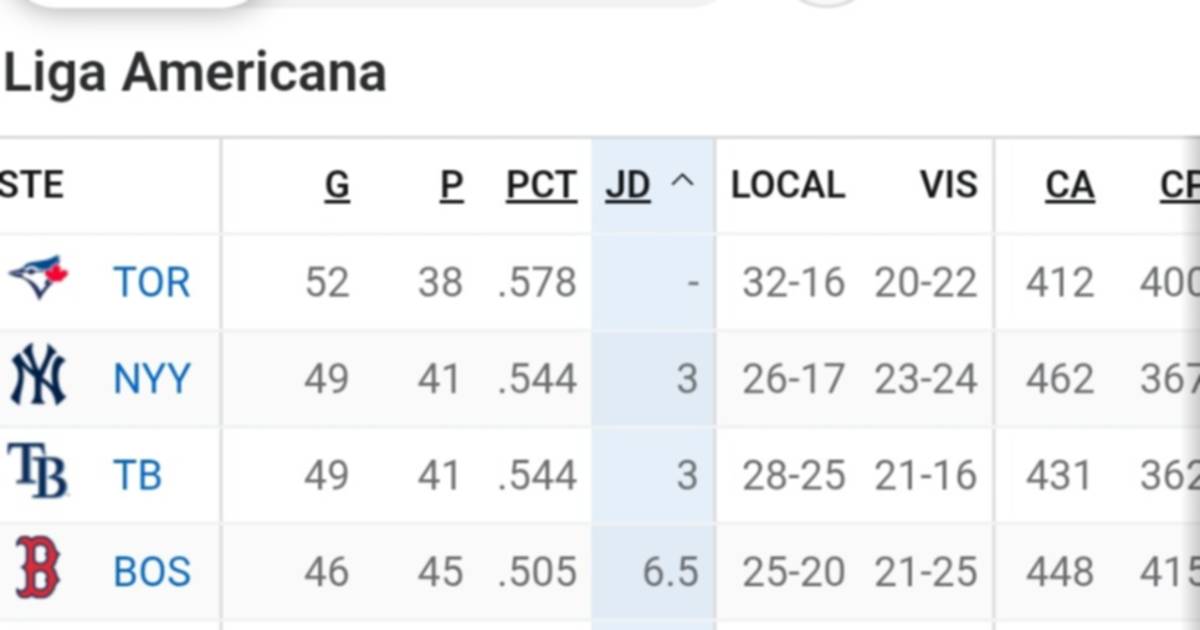
Task: Open the TOR team page link
Action: pyautogui.click(x=153, y=282)
